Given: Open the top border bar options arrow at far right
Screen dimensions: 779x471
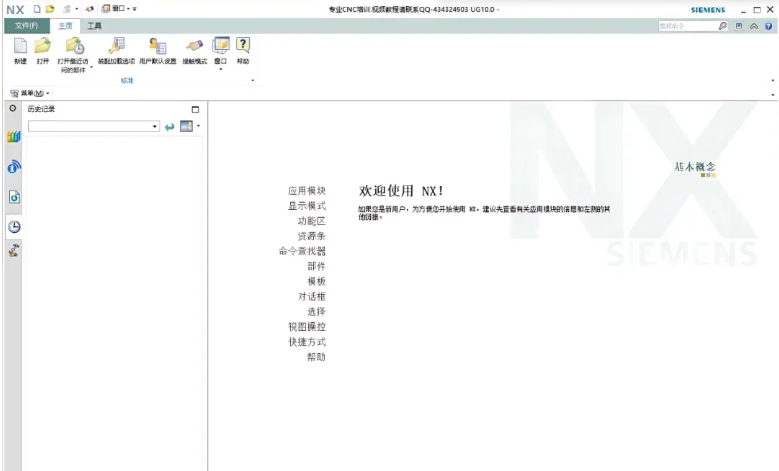Looking at the screenshot, I should tap(773, 94).
